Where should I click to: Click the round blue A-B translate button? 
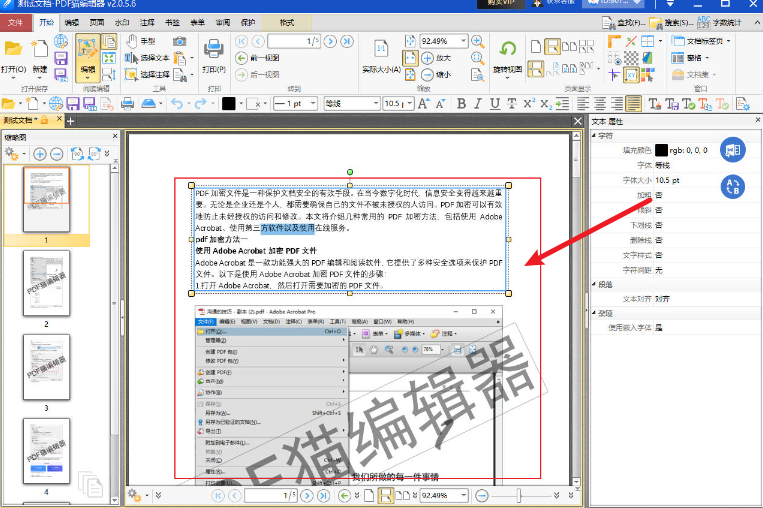tap(733, 185)
